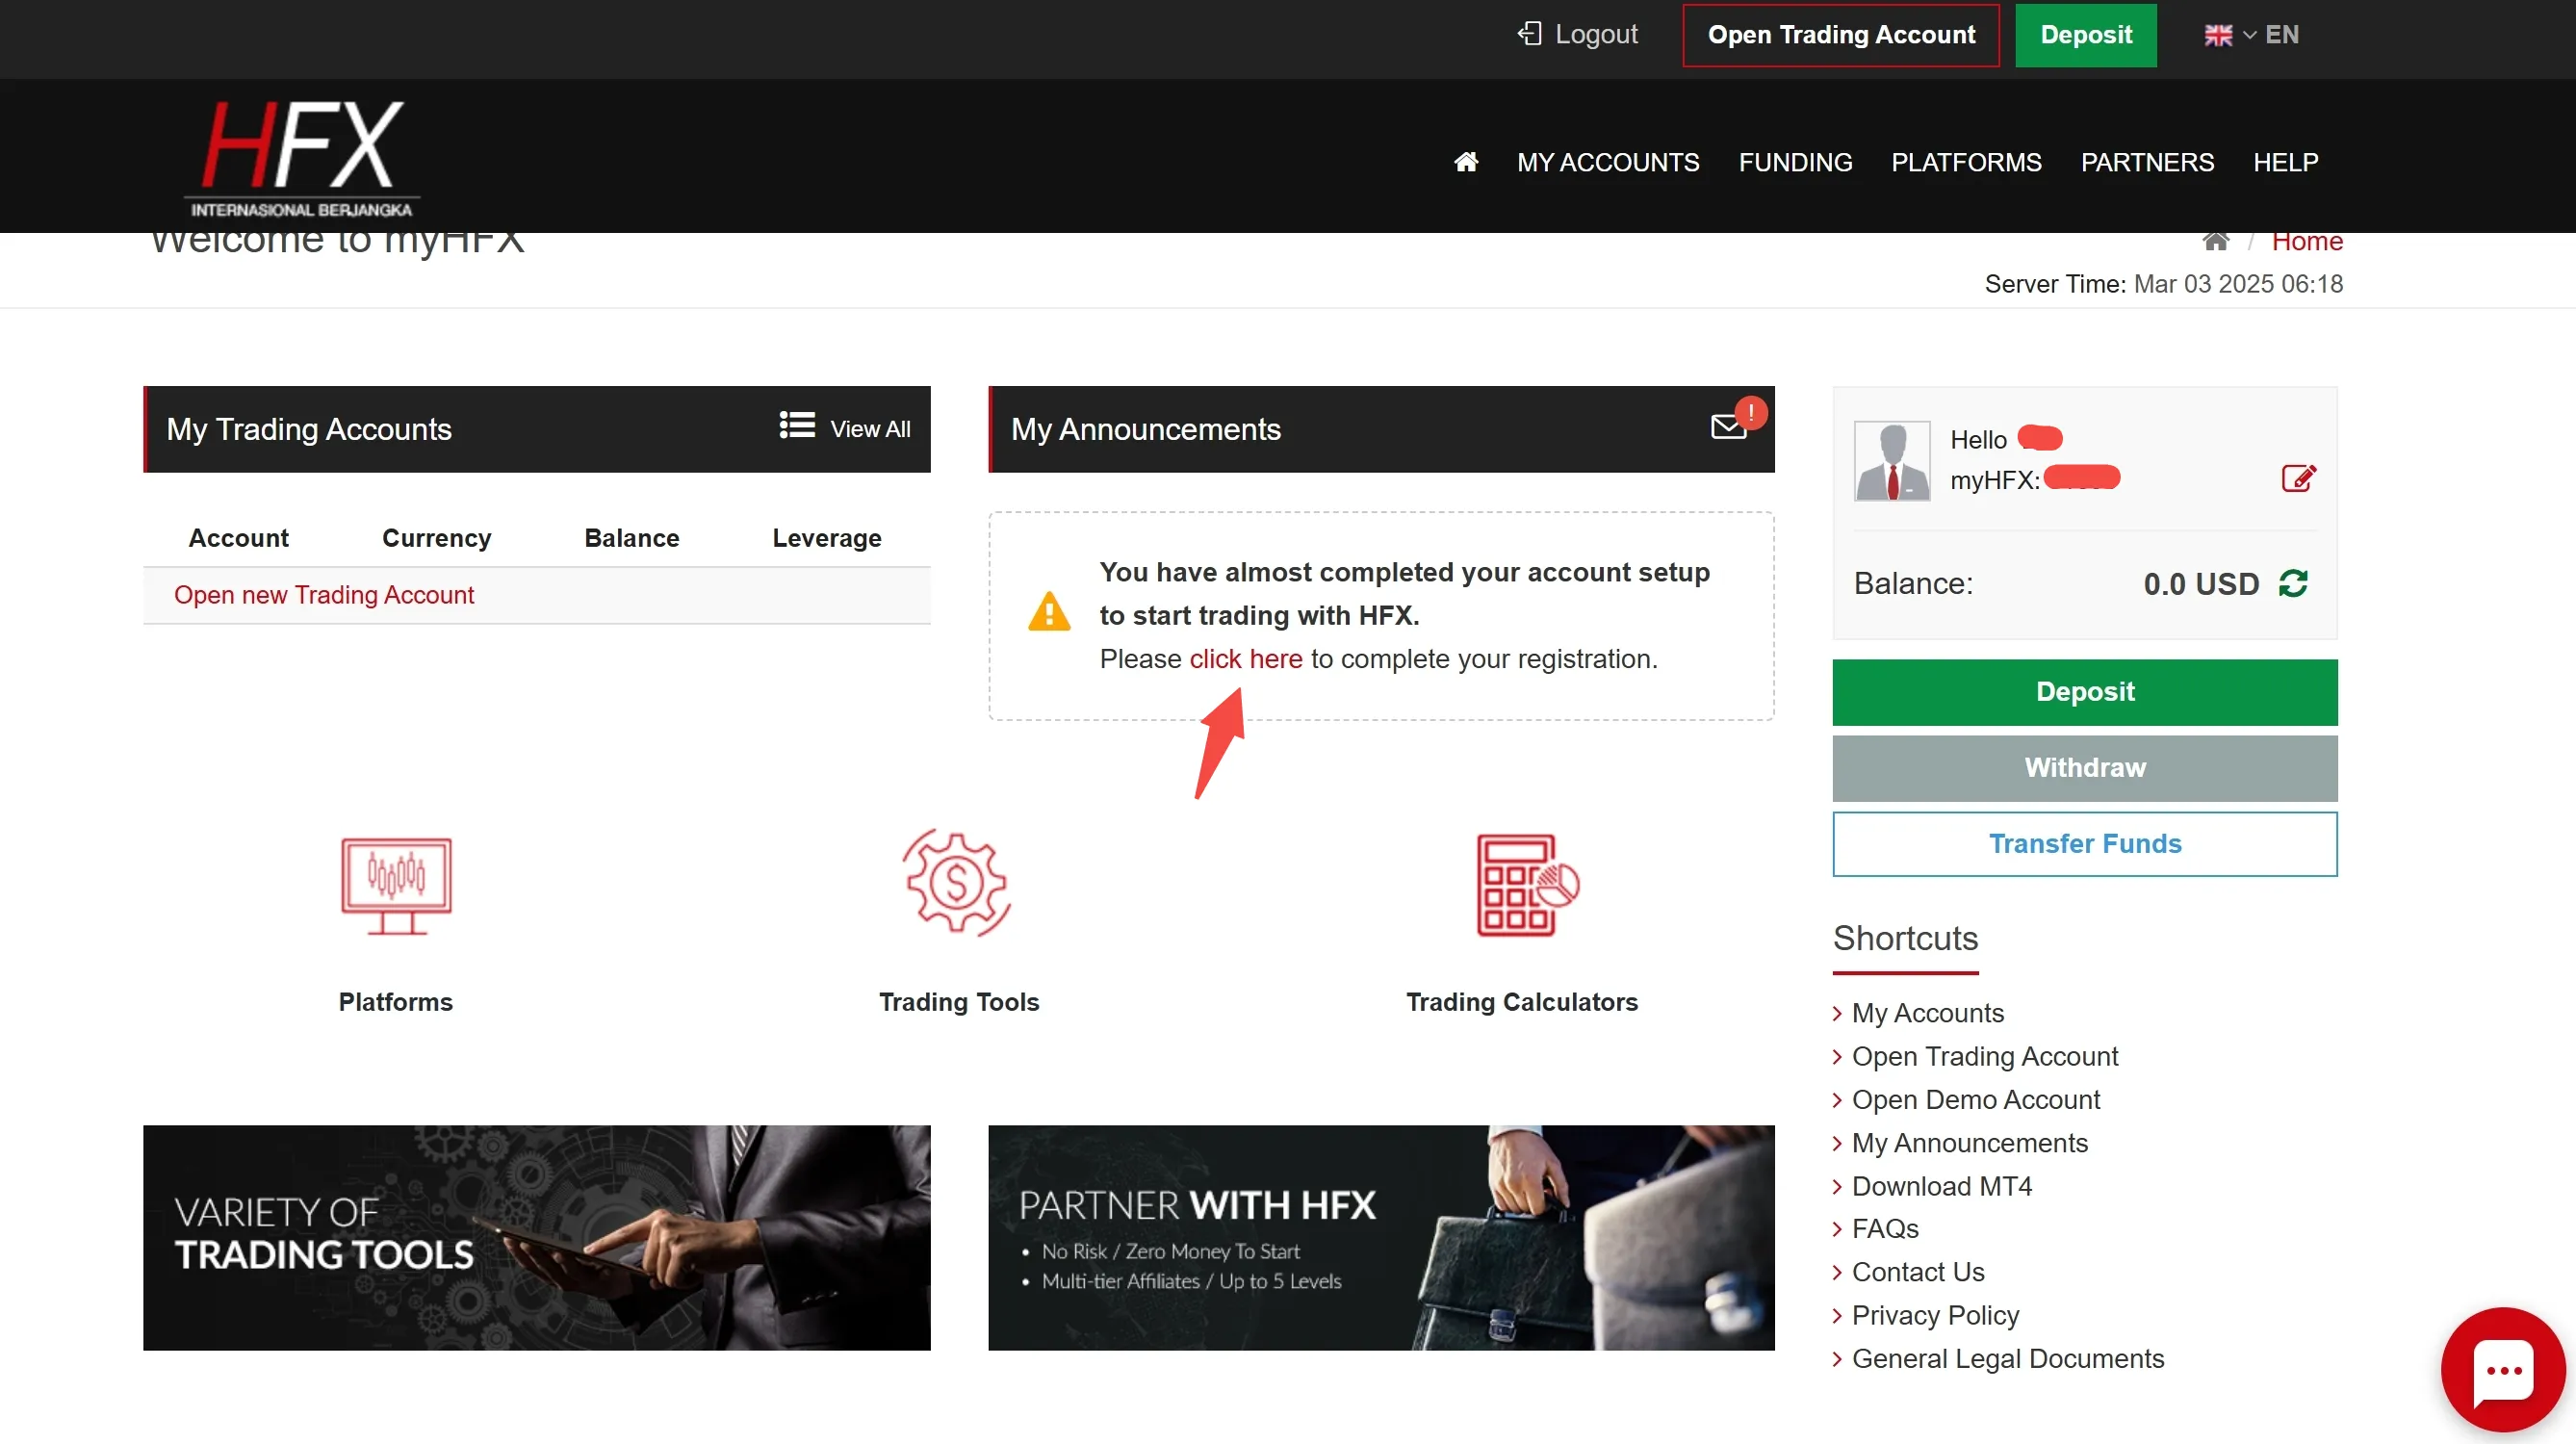
Task: Open the Trading Tools gear icon
Action: click(957, 882)
